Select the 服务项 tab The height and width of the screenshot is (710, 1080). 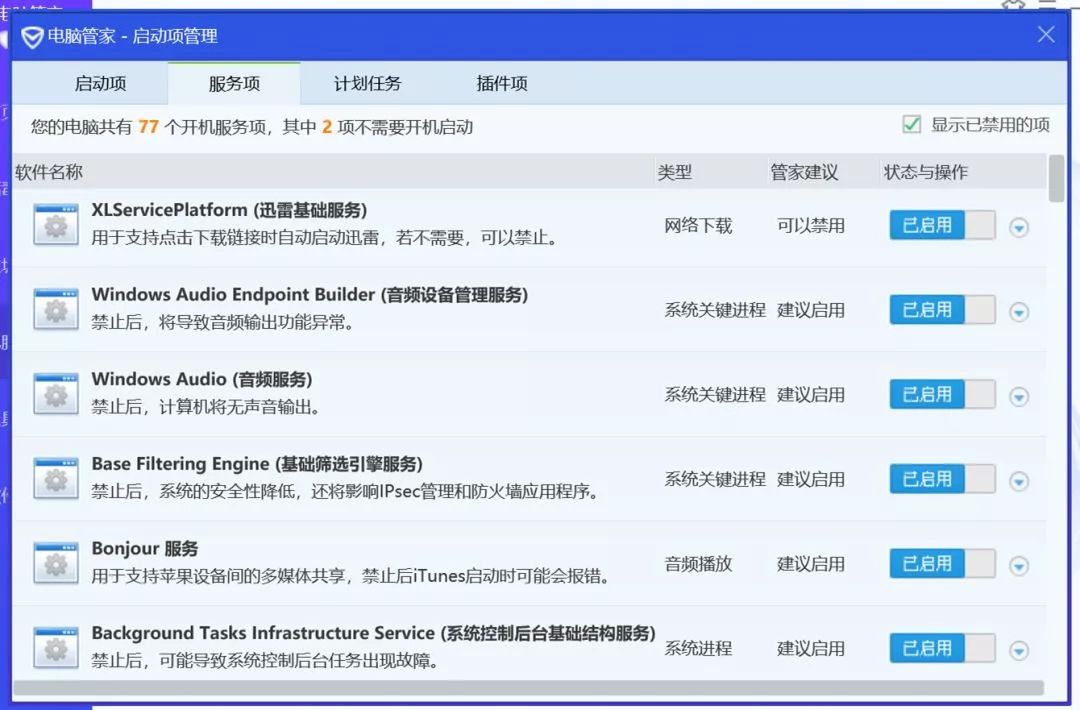pos(234,83)
